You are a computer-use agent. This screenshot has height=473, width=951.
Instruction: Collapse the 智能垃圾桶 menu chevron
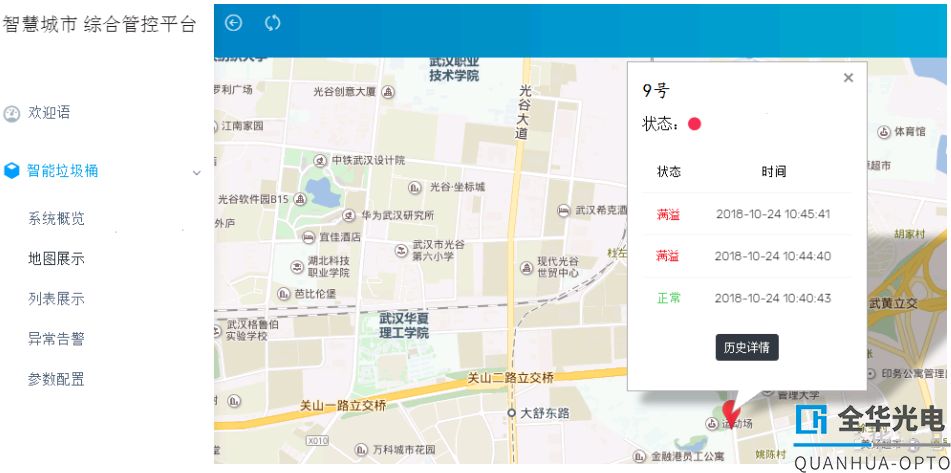pyautogui.click(x=196, y=172)
